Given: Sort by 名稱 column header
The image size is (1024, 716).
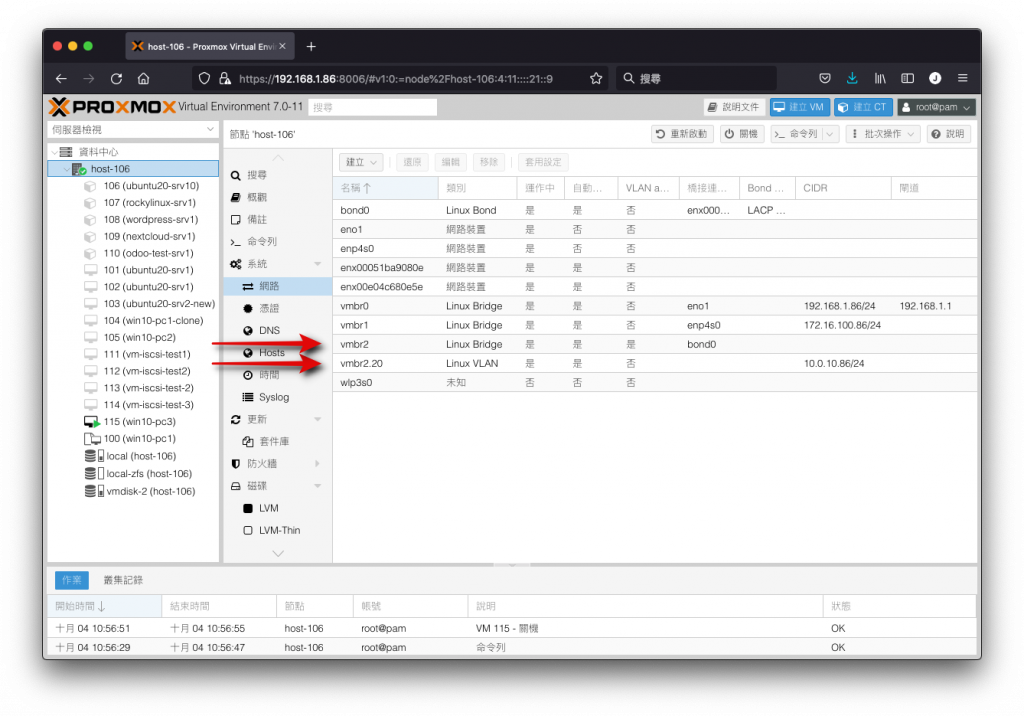Looking at the screenshot, I should (385, 188).
